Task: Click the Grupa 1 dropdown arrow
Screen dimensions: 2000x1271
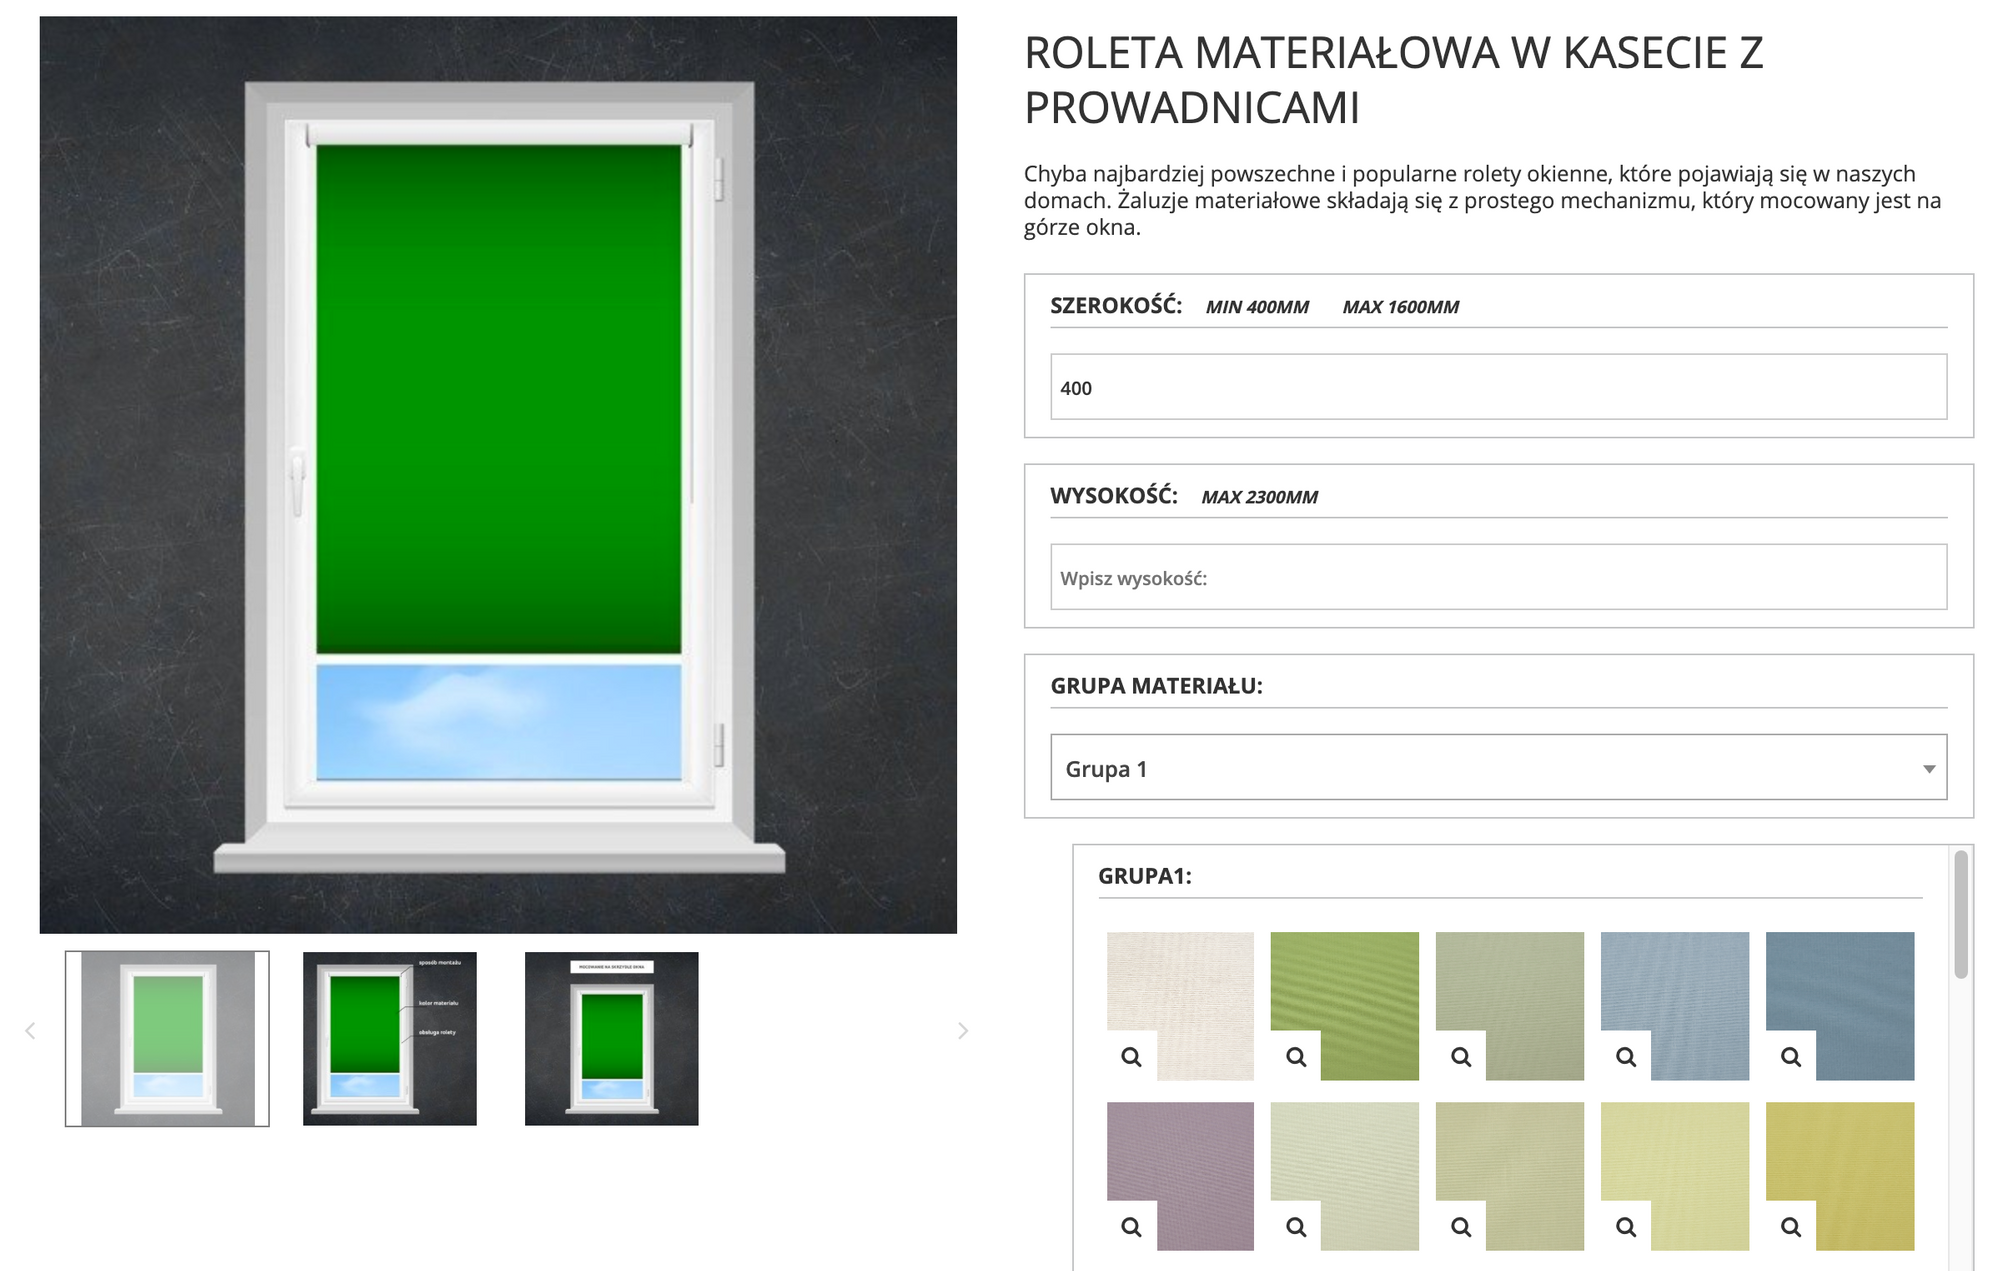Action: (1928, 769)
